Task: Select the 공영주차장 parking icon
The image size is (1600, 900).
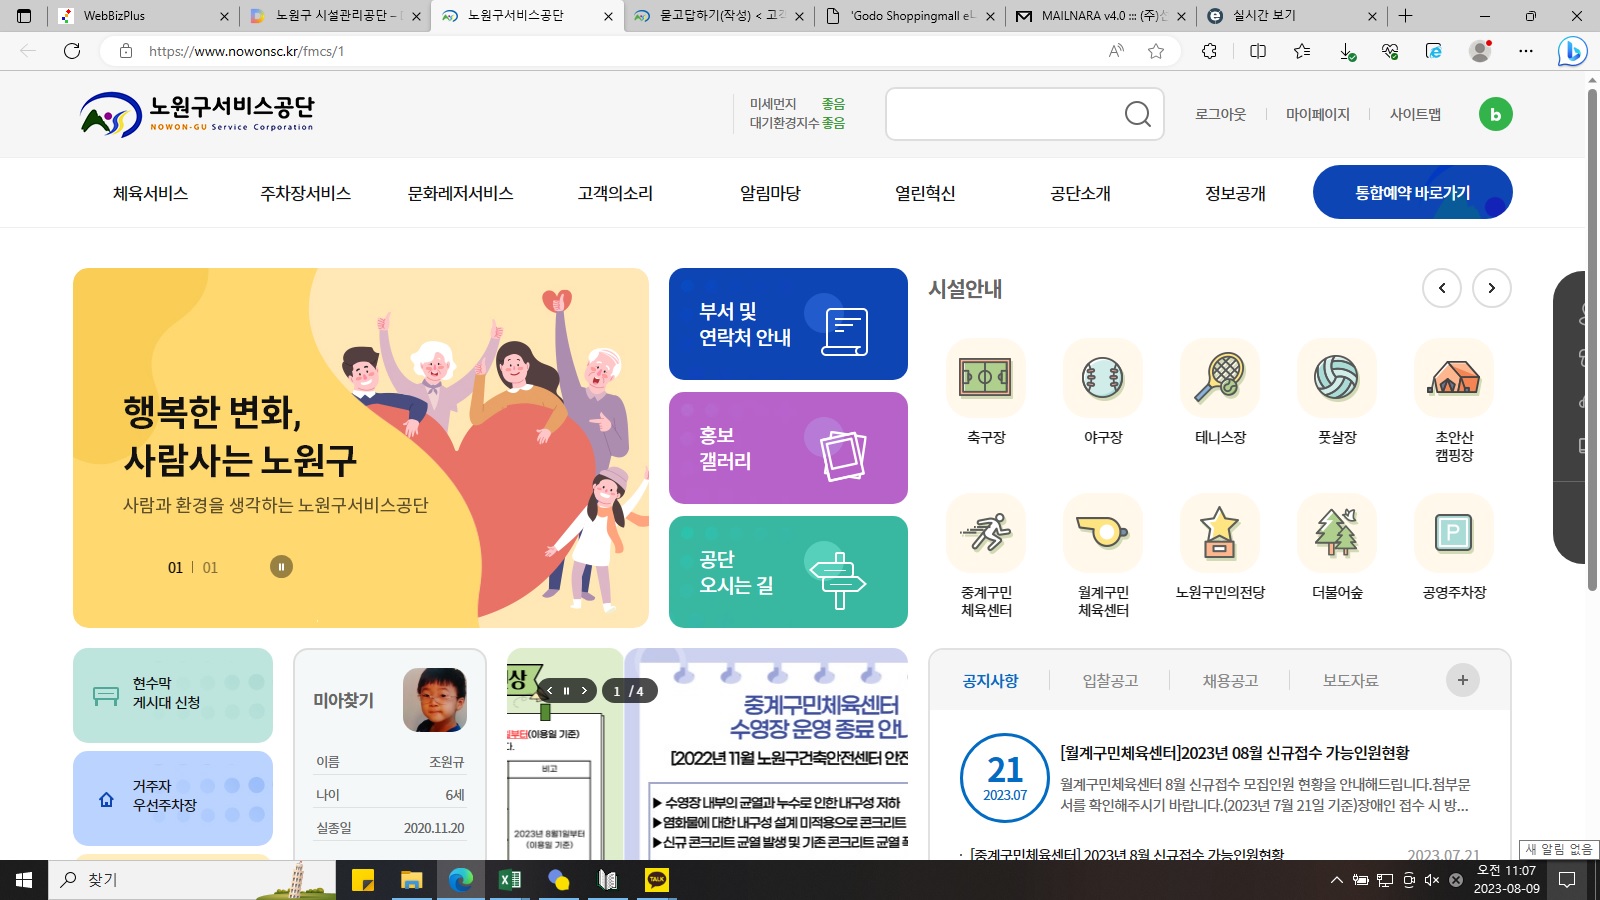Action: 1454,533
